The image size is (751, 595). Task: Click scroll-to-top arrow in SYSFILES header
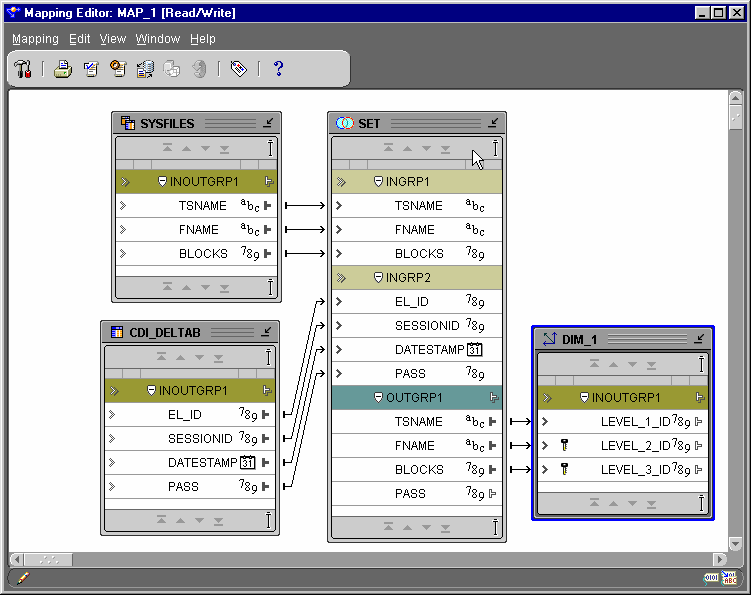pyautogui.click(x=167, y=148)
